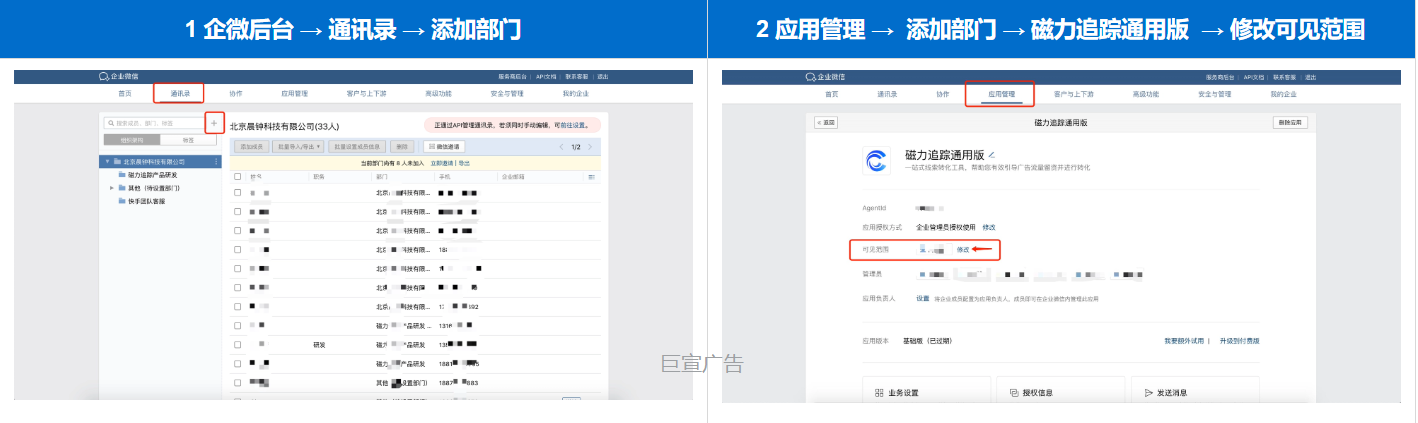Click the 删除 button above member table
1418x423 pixels.
coord(401,147)
